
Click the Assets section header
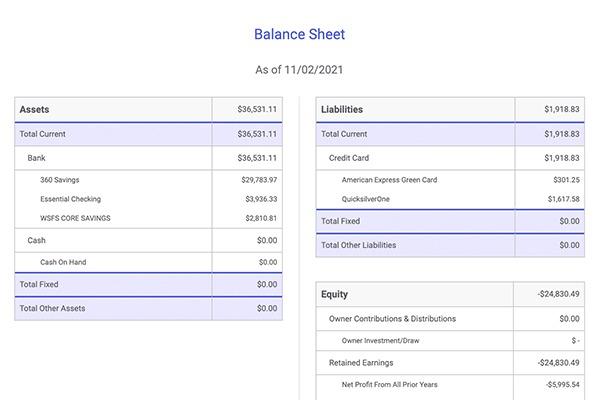click(x=35, y=109)
